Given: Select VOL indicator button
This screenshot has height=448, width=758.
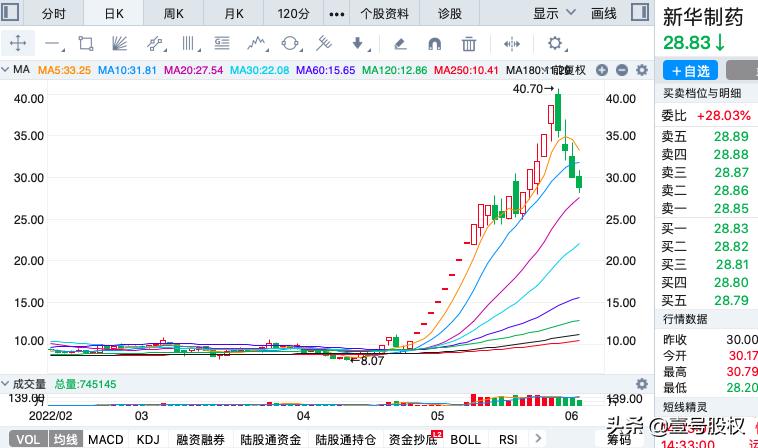Looking at the screenshot, I should (28, 439).
